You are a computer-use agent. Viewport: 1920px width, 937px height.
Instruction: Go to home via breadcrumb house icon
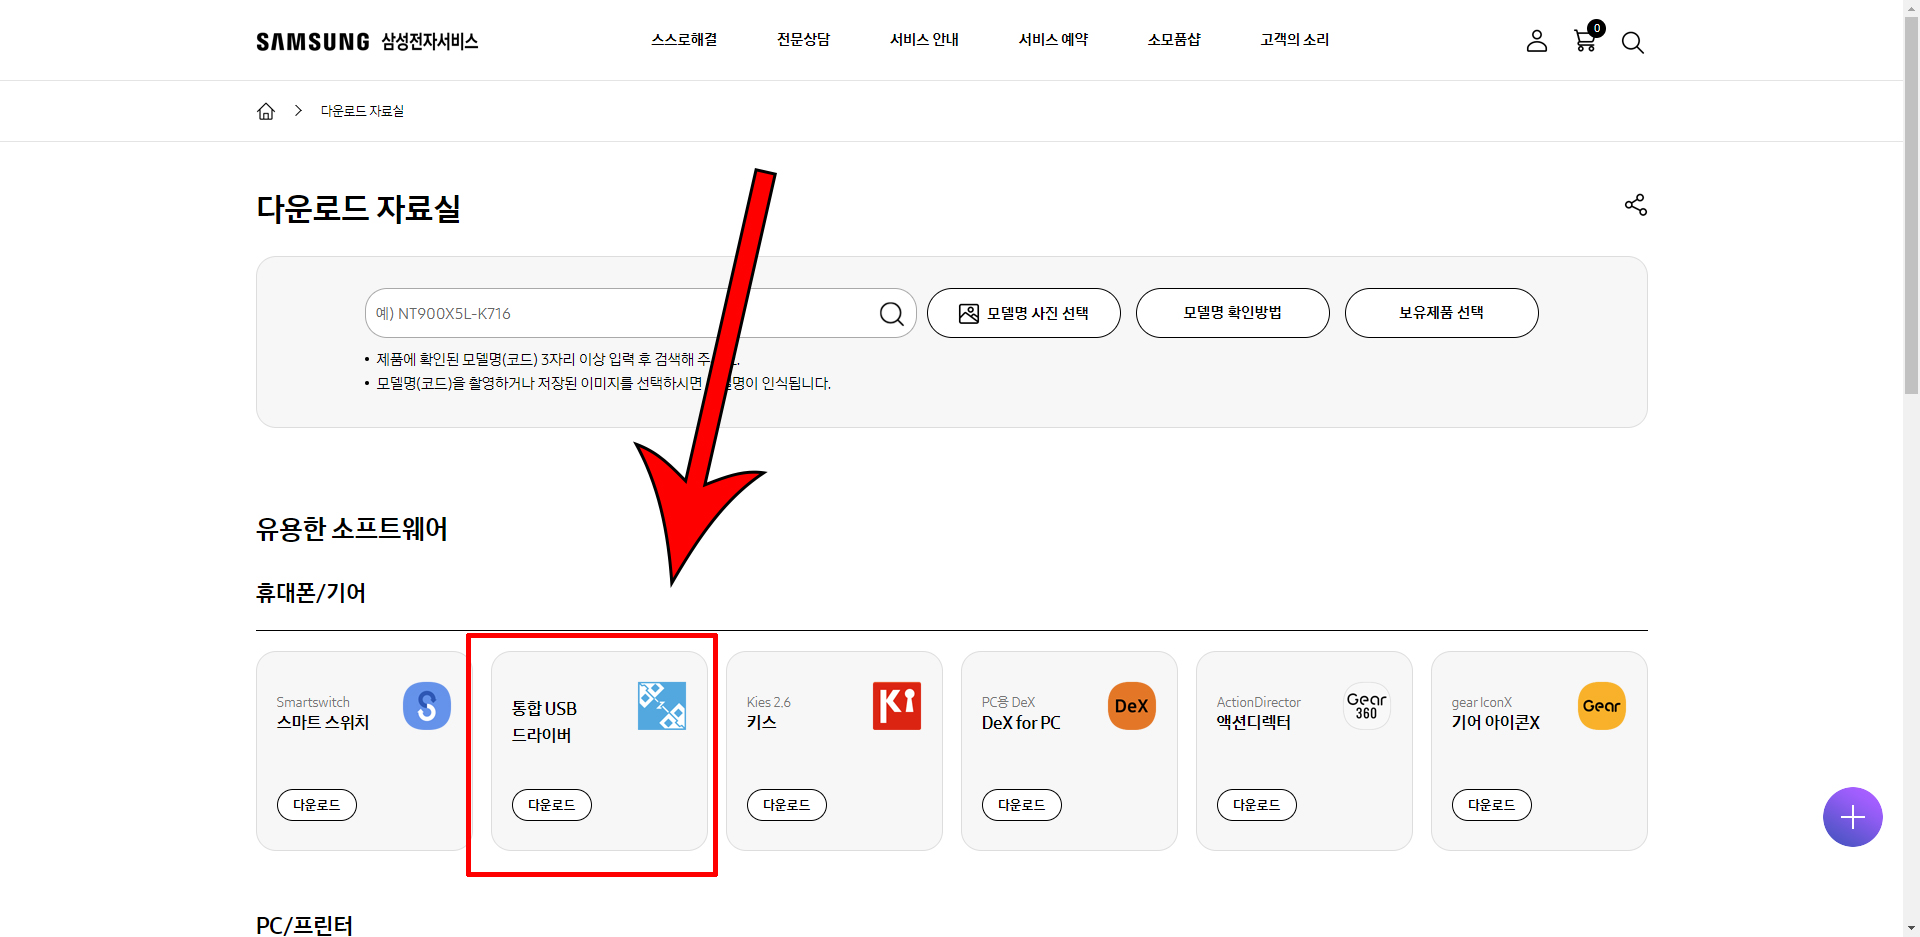[x=266, y=111]
